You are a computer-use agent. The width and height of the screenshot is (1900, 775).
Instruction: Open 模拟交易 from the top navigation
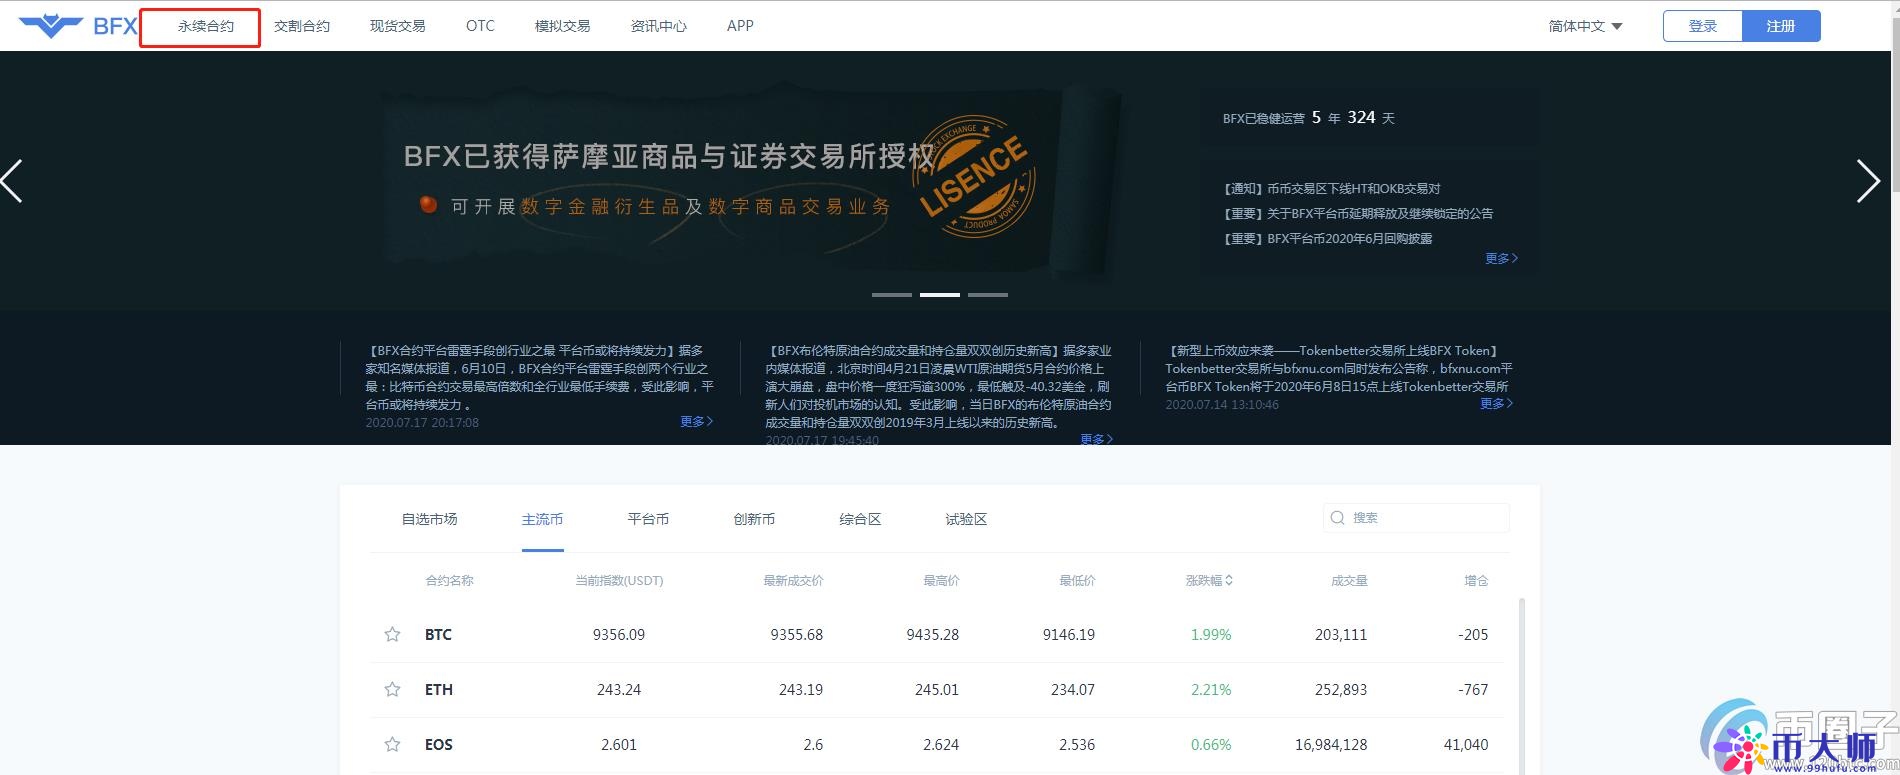563,26
